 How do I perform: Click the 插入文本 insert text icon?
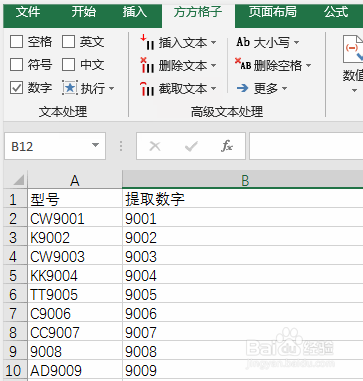(x=147, y=42)
